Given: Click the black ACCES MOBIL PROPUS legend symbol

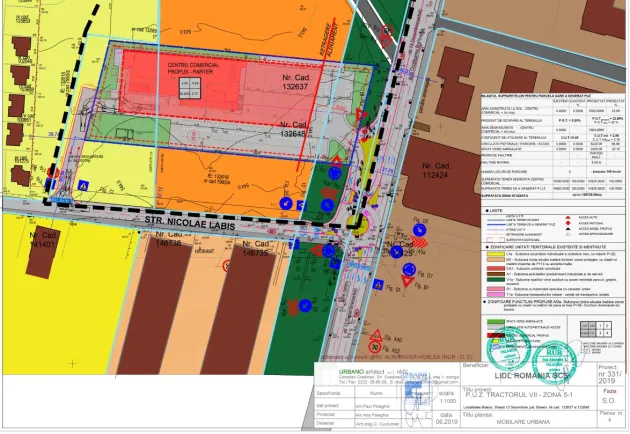Looking at the screenshot, I should [568, 228].
